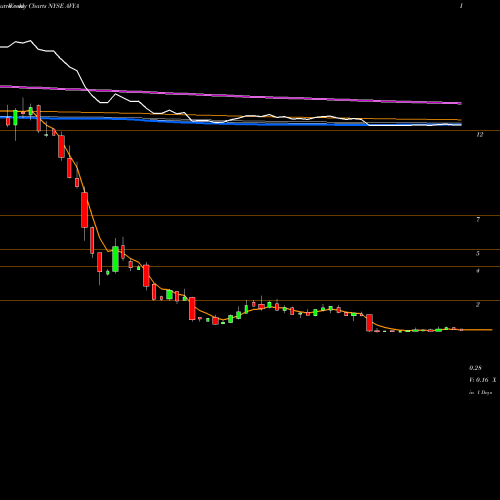Click the price axis label '12'

click(x=479, y=135)
